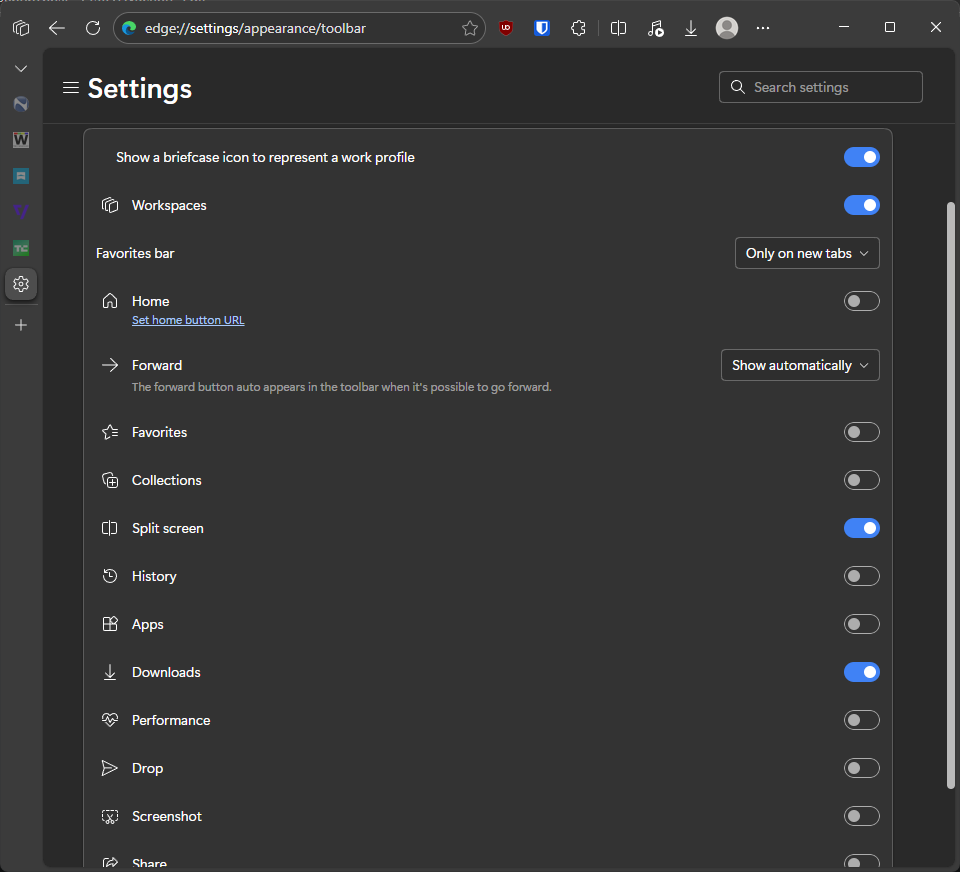Open the Workspaces icon in title bar
Viewport: 960px width, 872px height.
point(21,28)
